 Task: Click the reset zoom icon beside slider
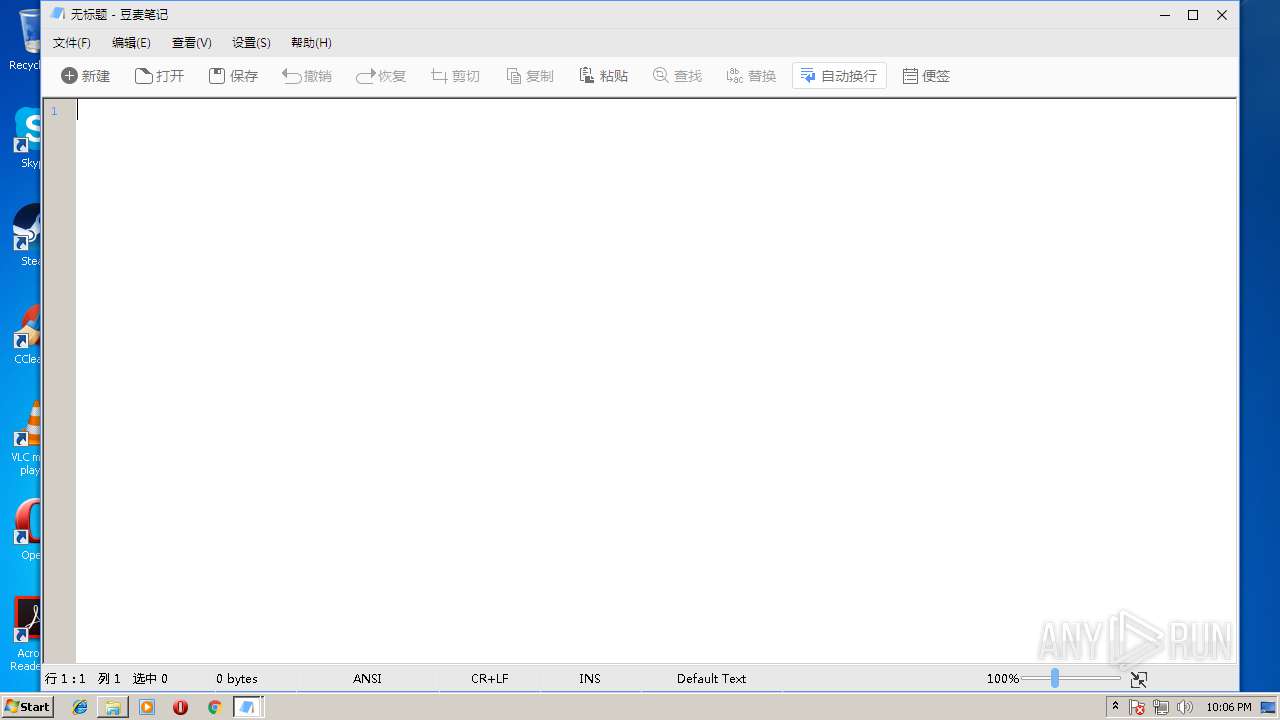coord(1138,679)
